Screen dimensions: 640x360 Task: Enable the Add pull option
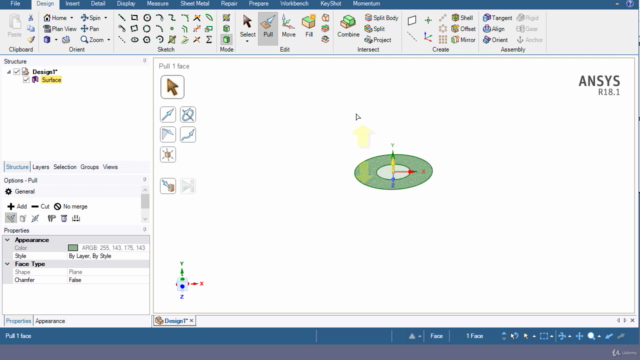click(x=17, y=207)
